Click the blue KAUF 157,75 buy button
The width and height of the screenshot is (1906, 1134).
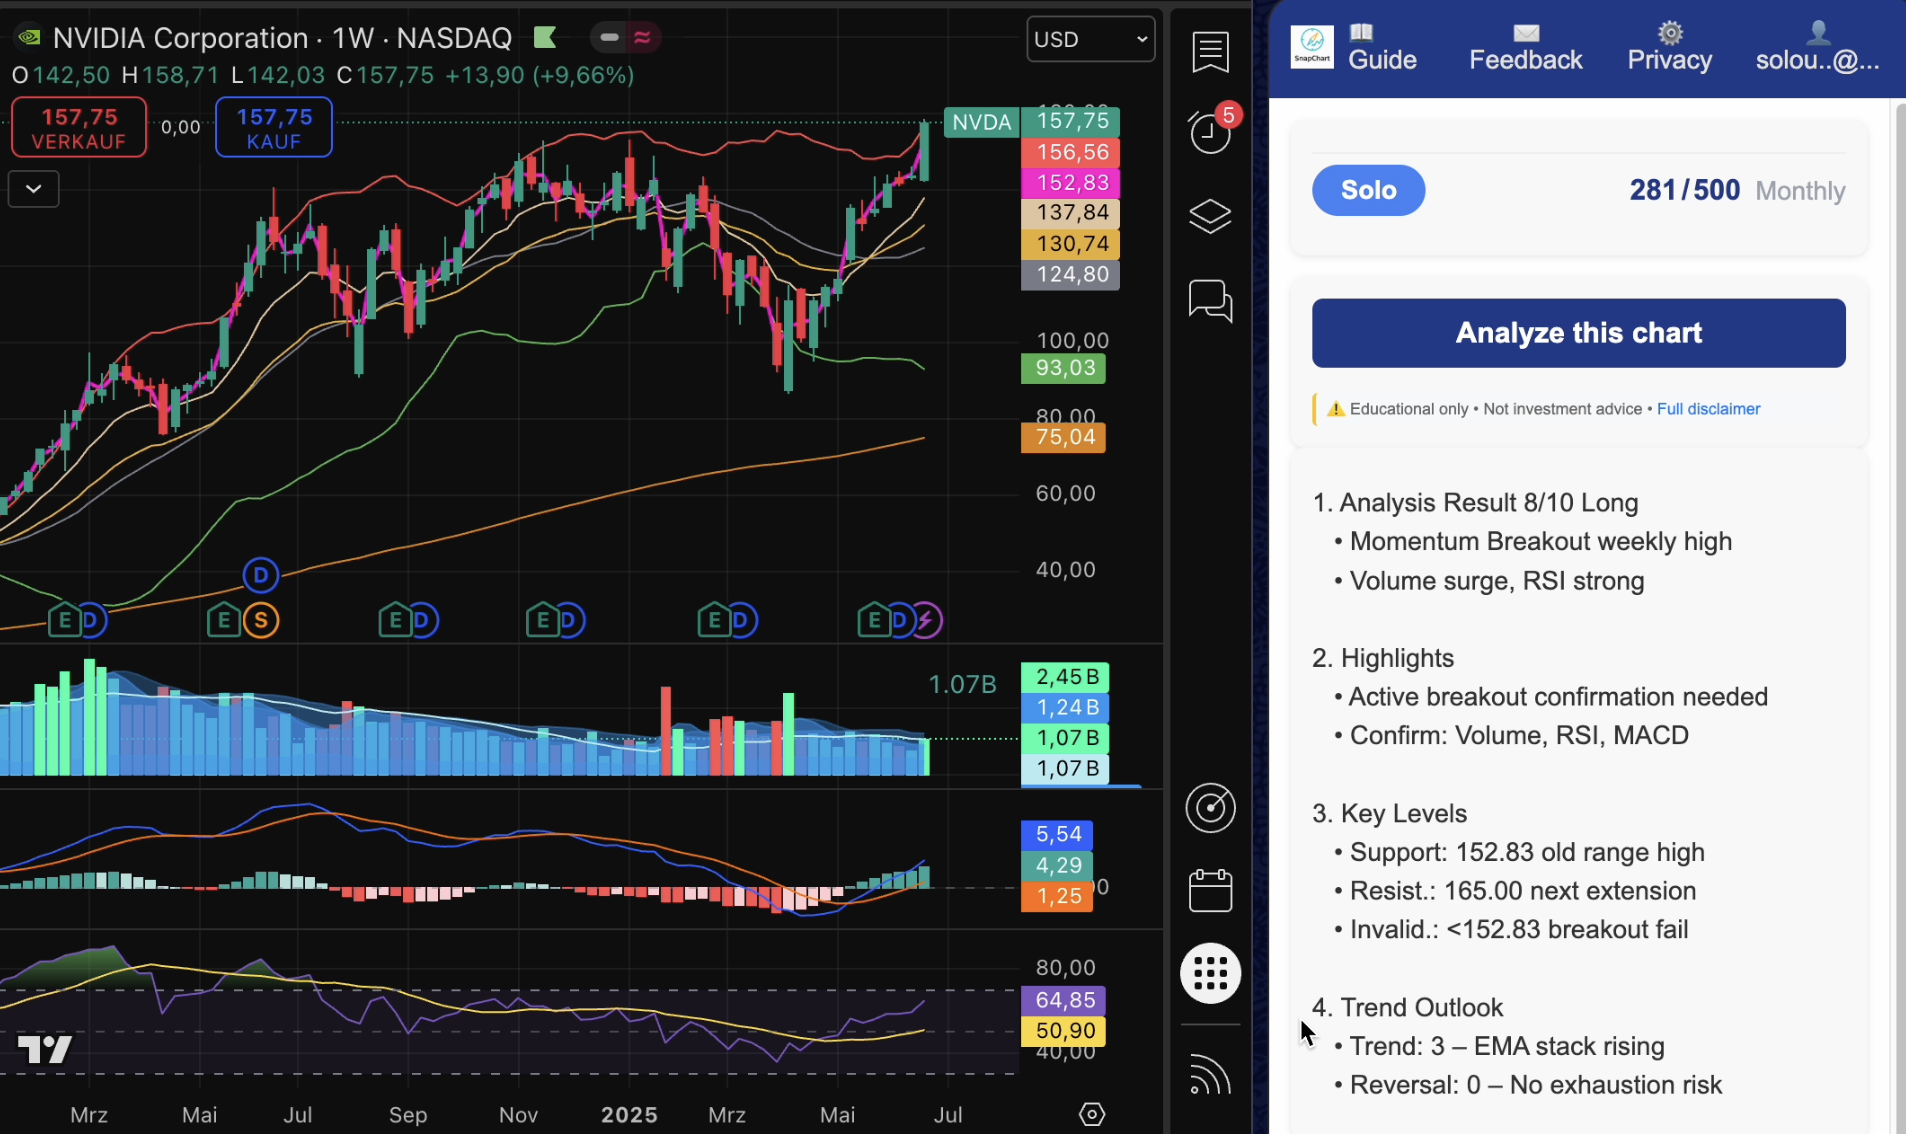[274, 128]
